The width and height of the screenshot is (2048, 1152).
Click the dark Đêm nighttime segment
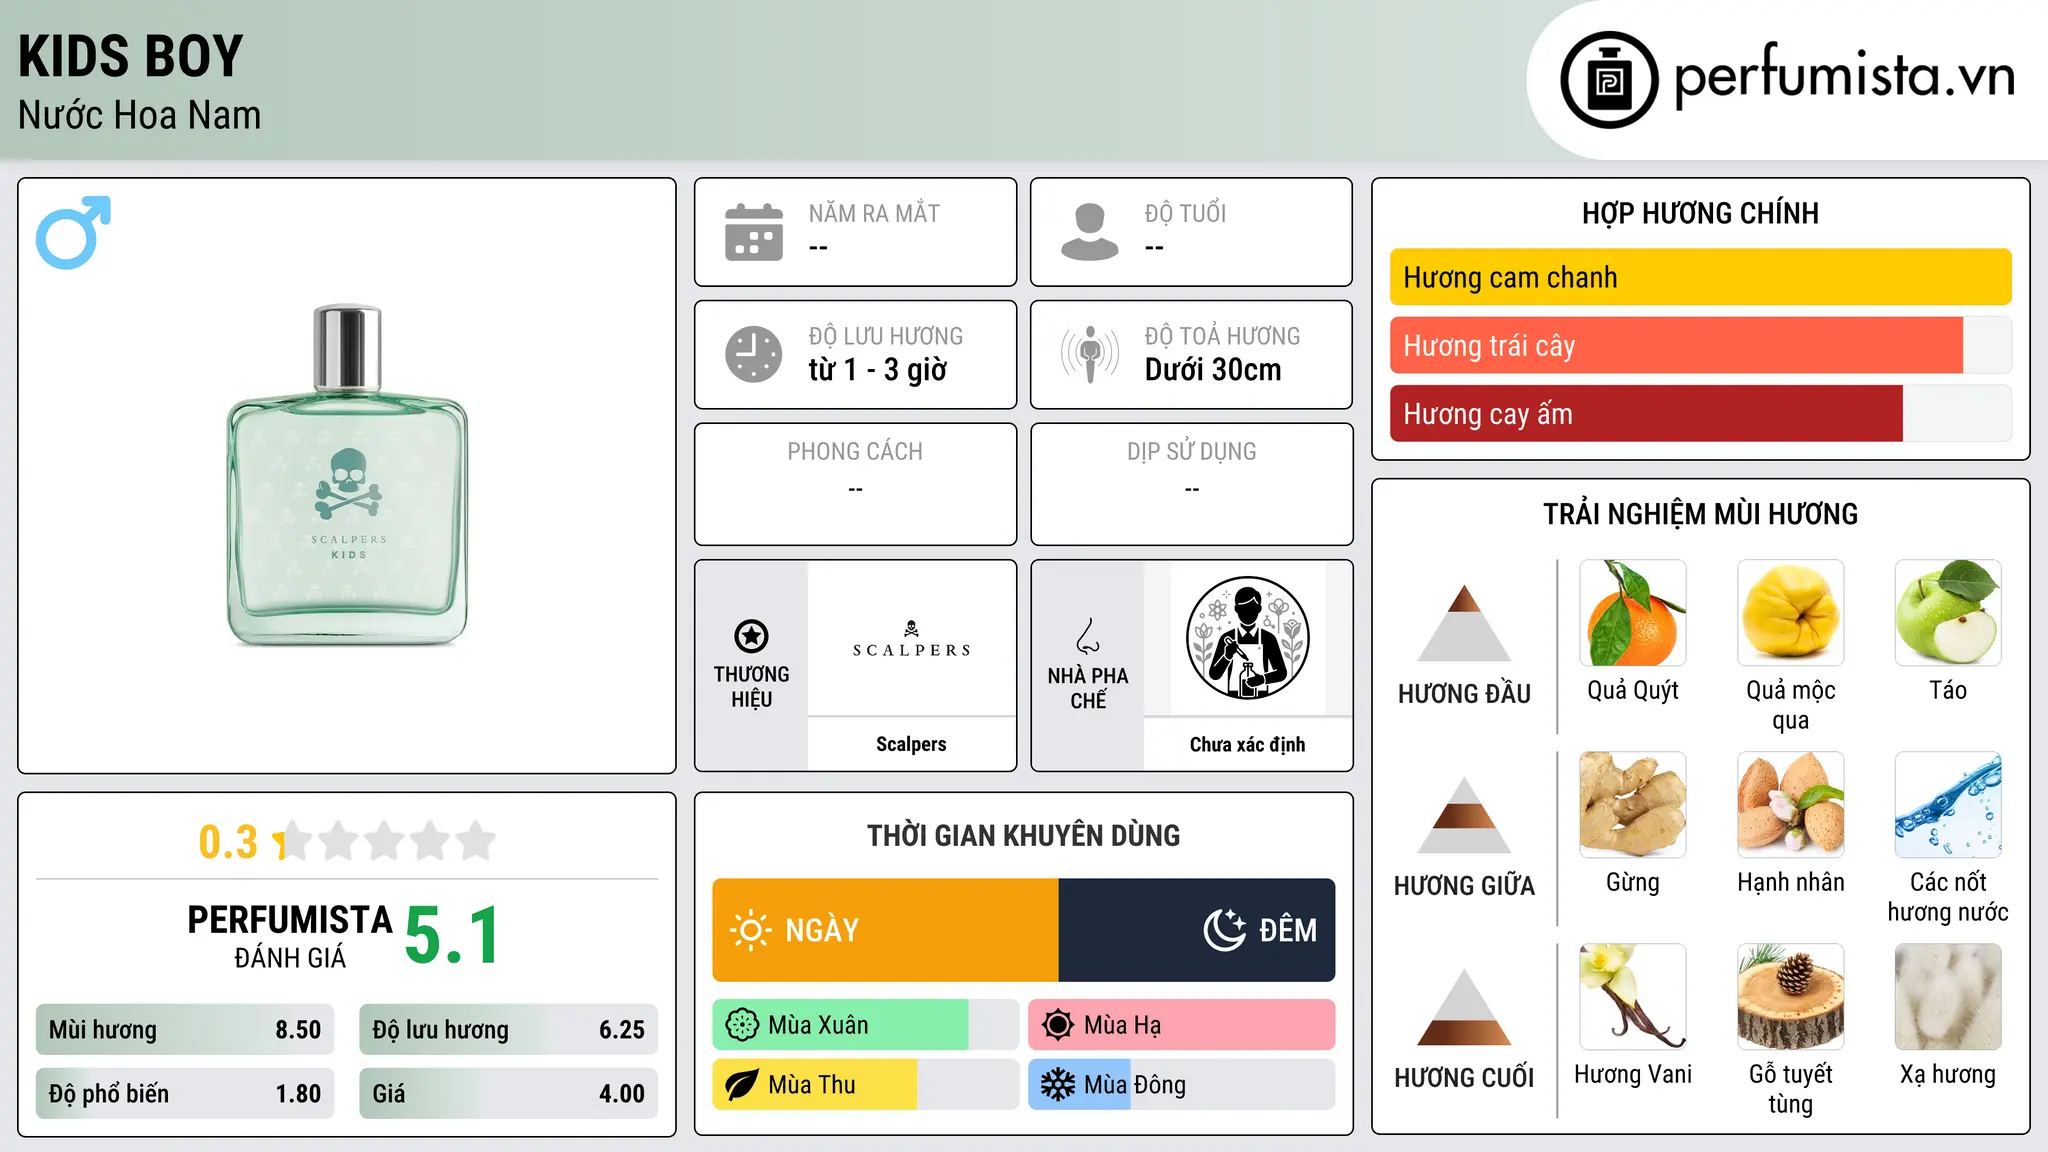pos(1197,930)
